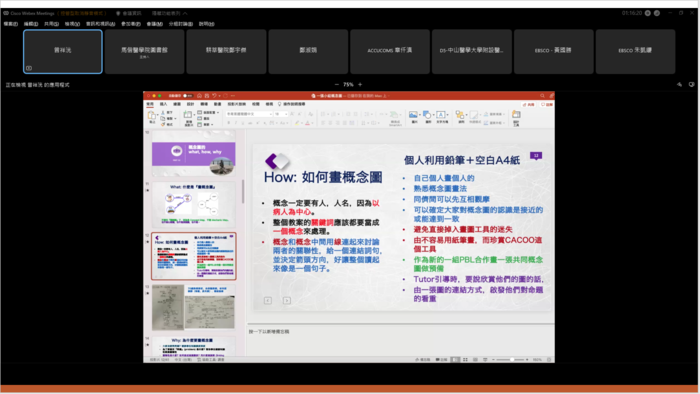Click the slide previous arrow button
The width and height of the screenshot is (700, 394).
coord(268,301)
